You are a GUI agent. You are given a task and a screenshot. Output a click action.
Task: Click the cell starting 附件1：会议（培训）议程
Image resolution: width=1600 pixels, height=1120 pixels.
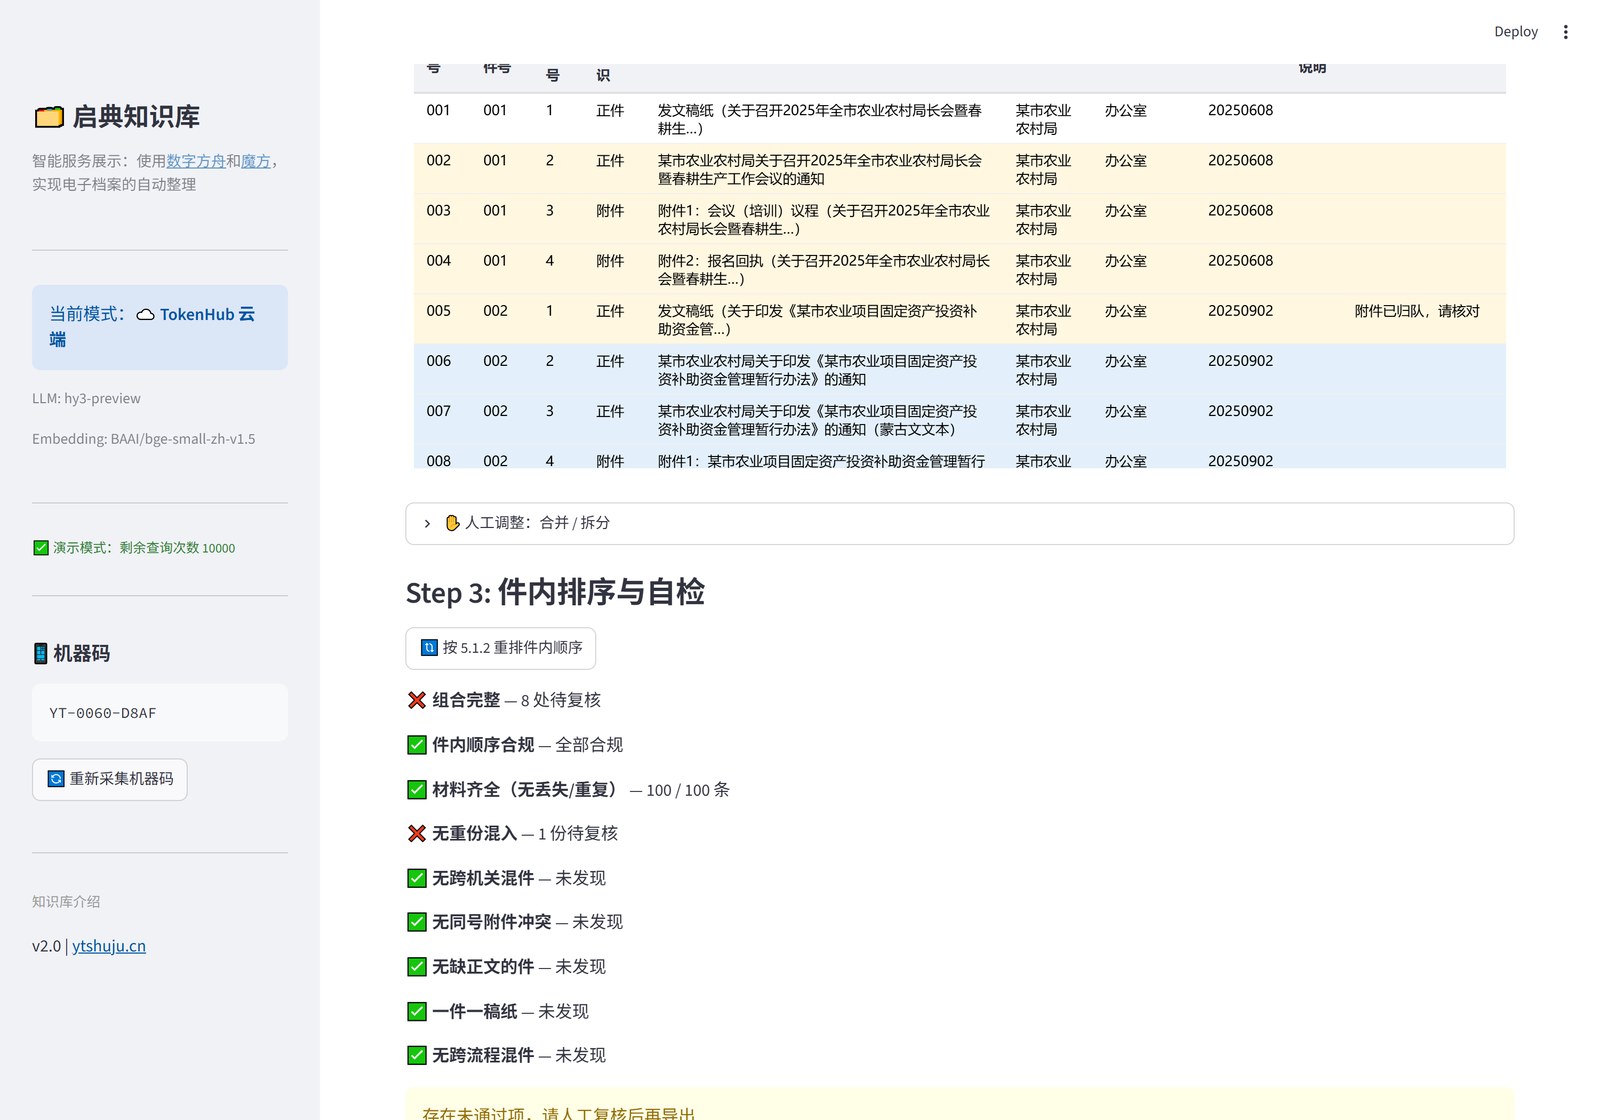pos(824,219)
